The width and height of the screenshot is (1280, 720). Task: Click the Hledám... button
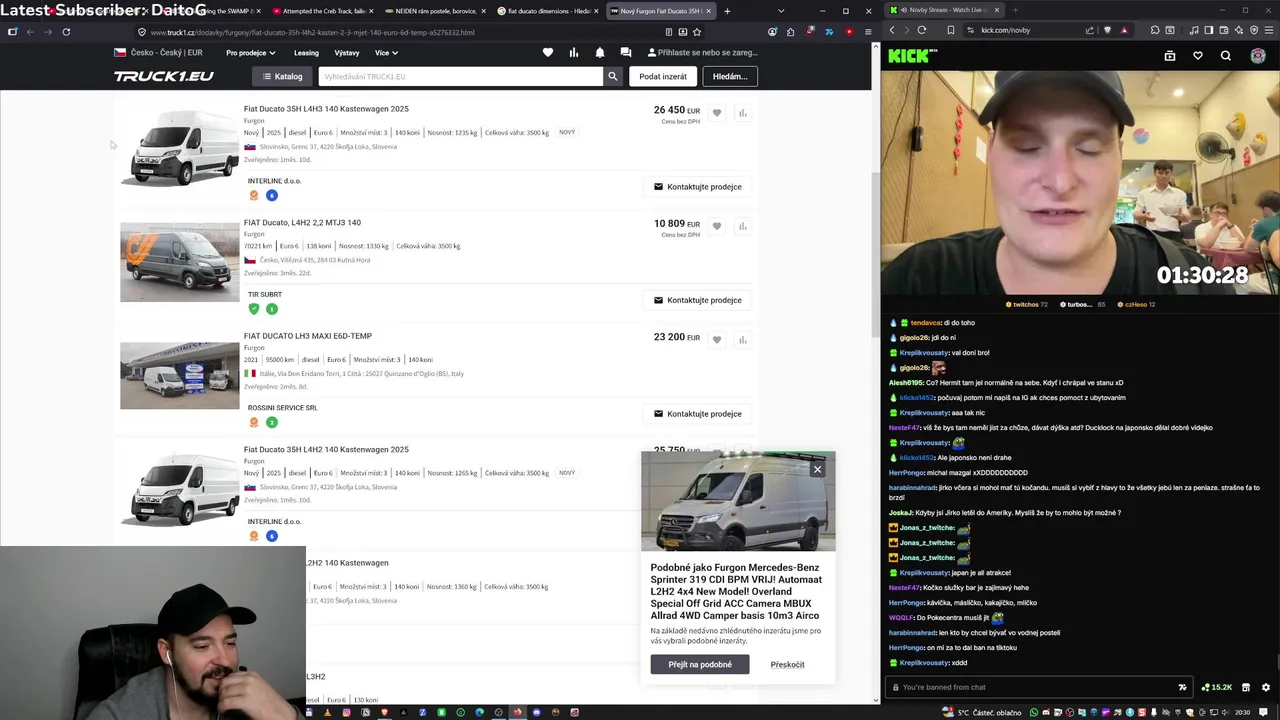tap(730, 76)
